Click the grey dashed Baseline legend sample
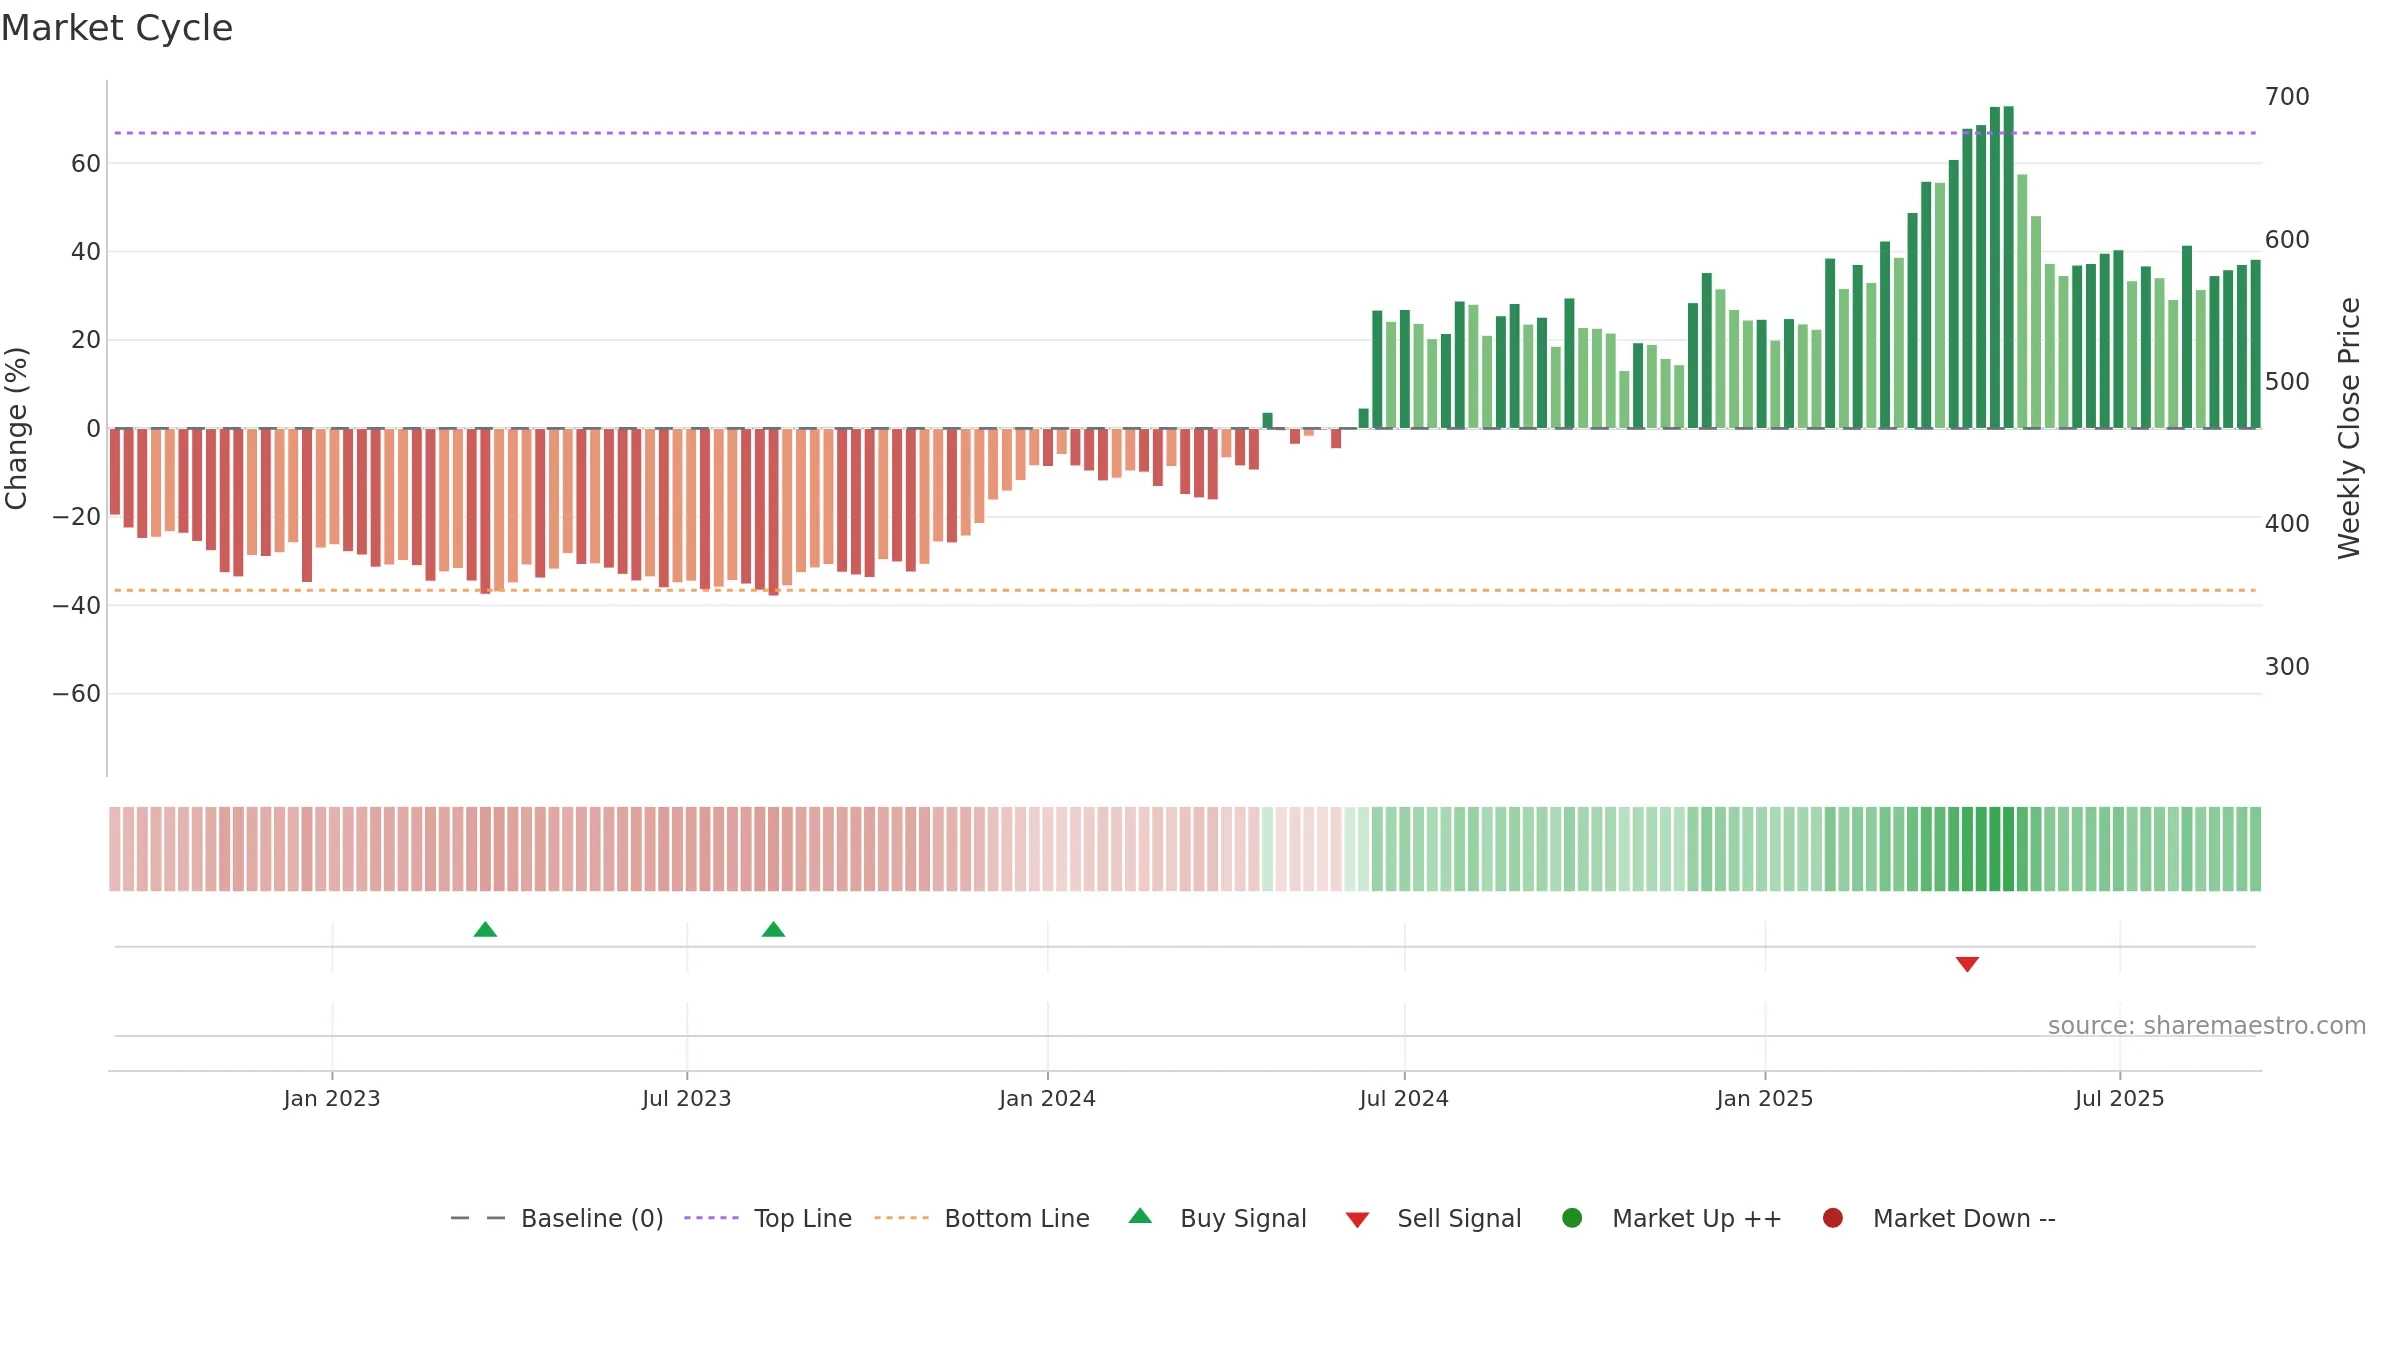Viewport: 2400px width, 1350px height. point(478,1218)
